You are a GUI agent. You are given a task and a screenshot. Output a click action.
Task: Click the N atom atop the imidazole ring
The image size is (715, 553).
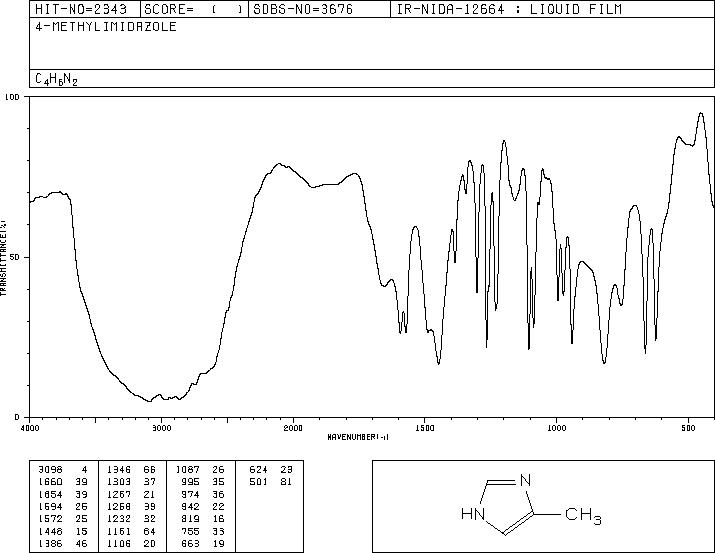(525, 481)
